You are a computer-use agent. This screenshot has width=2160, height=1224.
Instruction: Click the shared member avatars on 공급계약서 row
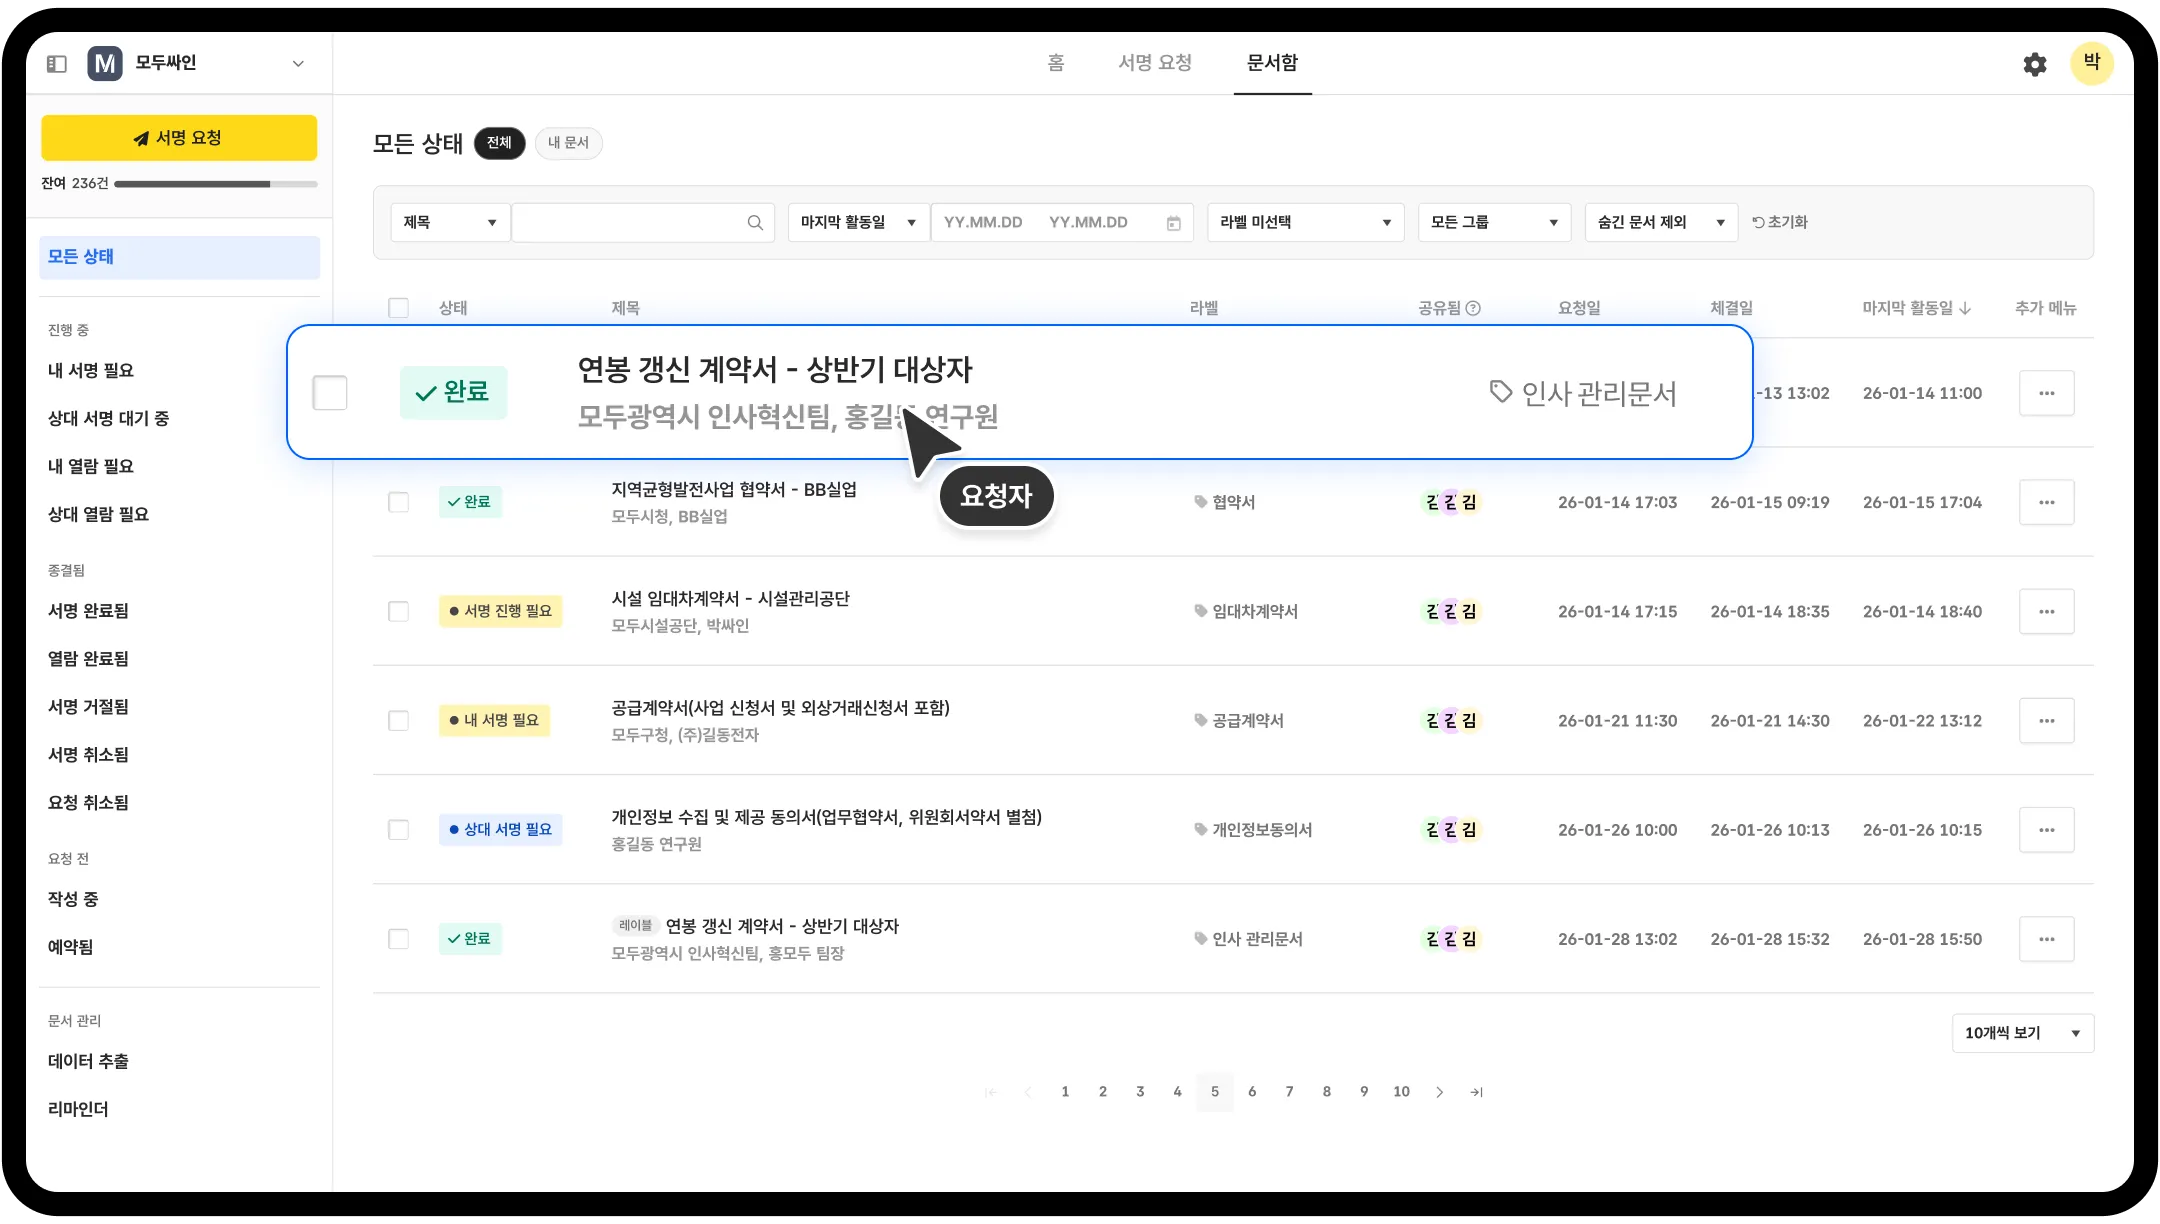(x=1449, y=720)
